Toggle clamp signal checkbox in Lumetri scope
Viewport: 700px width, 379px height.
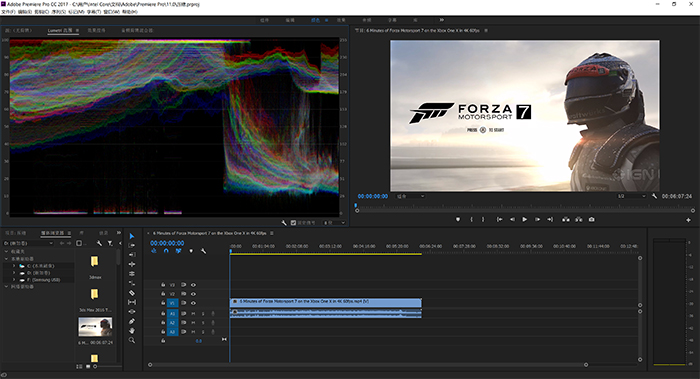click(x=293, y=222)
